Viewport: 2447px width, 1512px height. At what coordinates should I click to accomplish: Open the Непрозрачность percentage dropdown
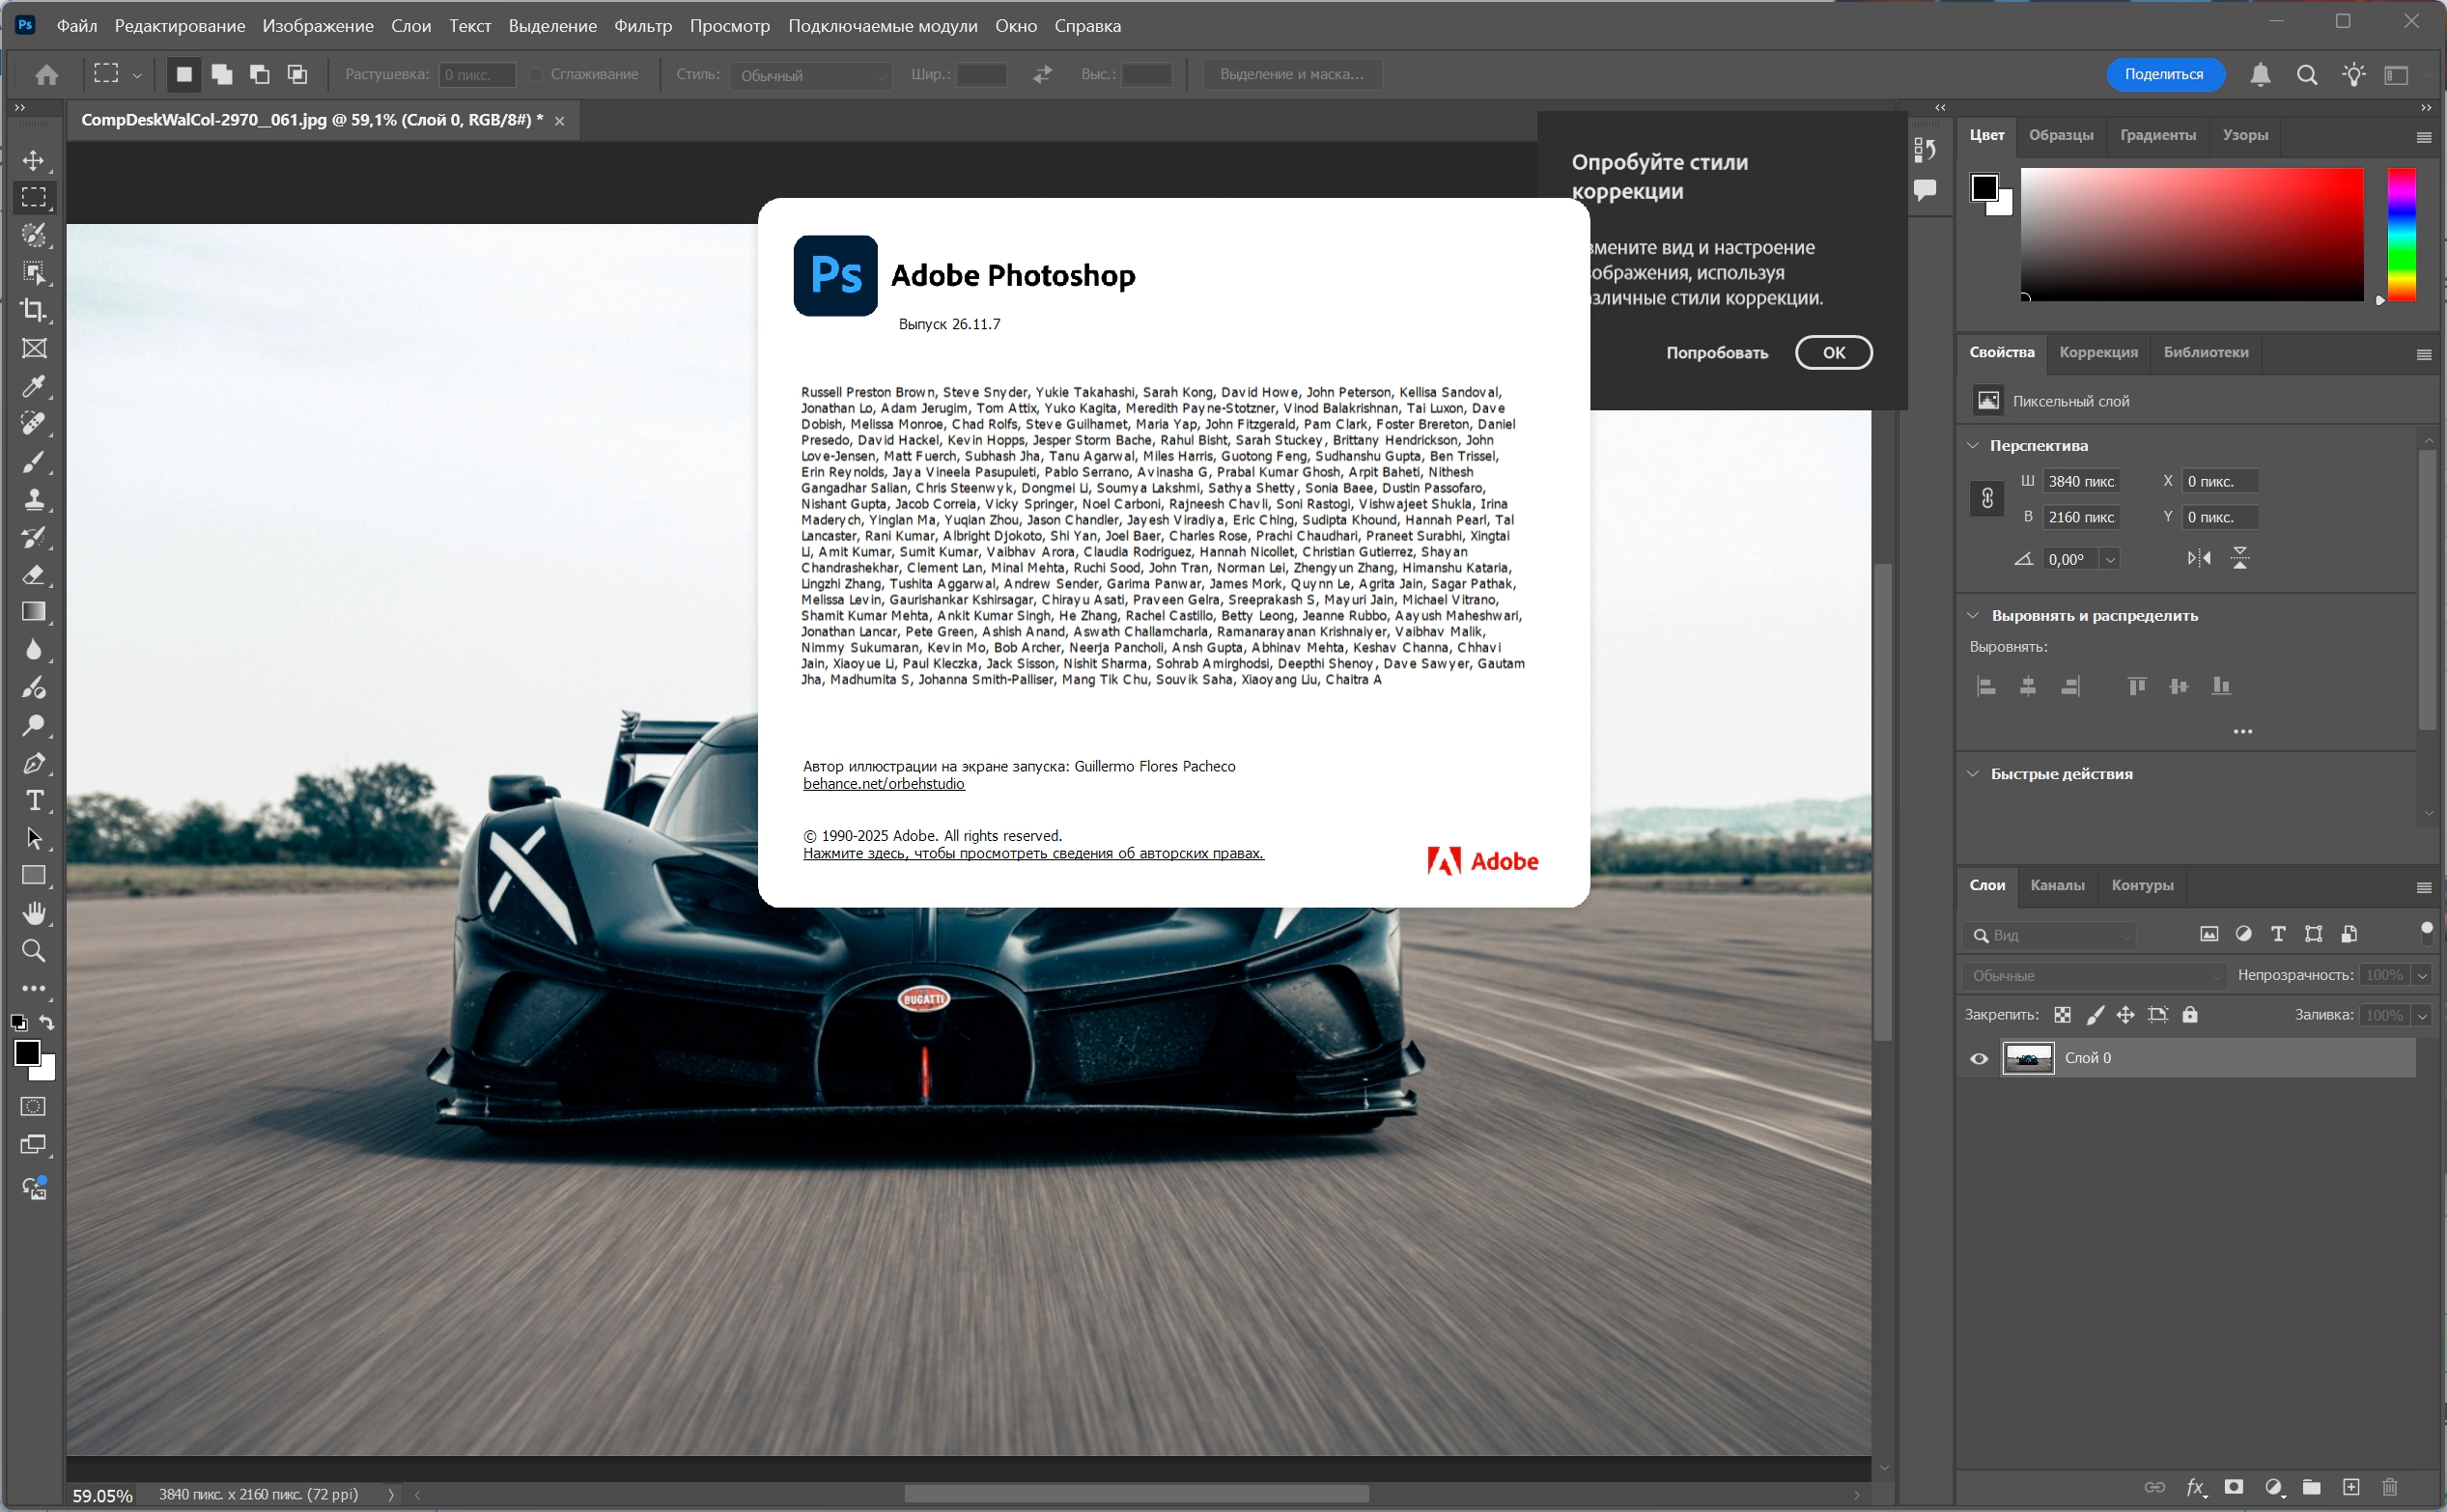pyautogui.click(x=2423, y=975)
